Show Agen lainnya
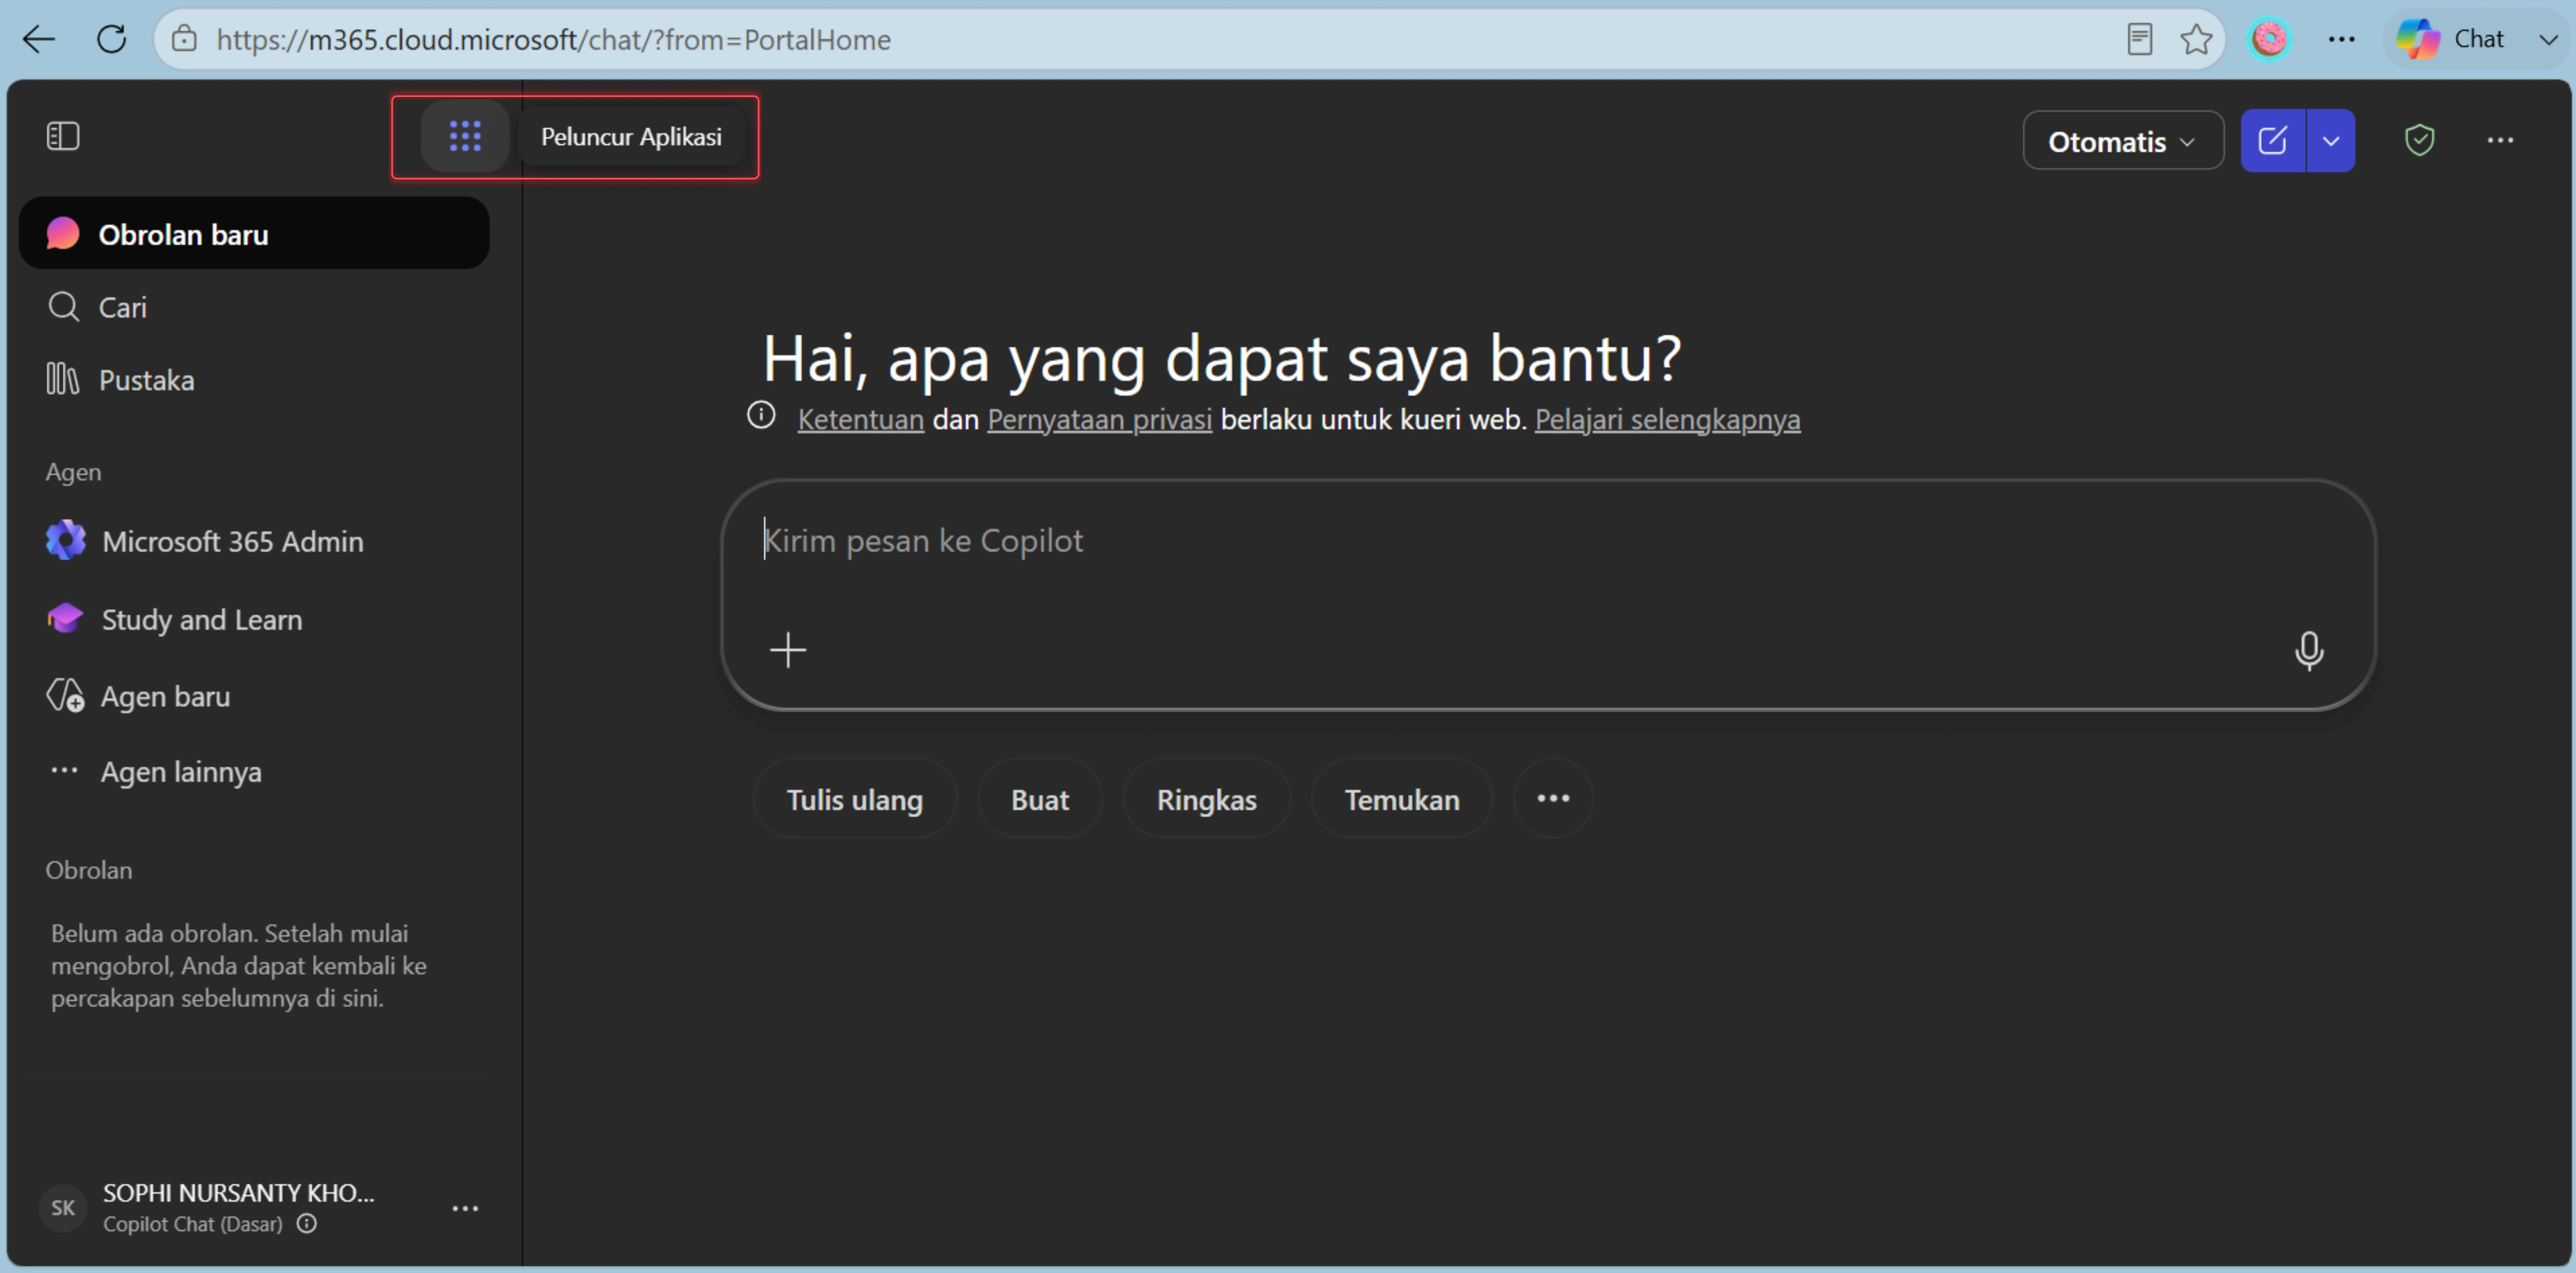 254,772
